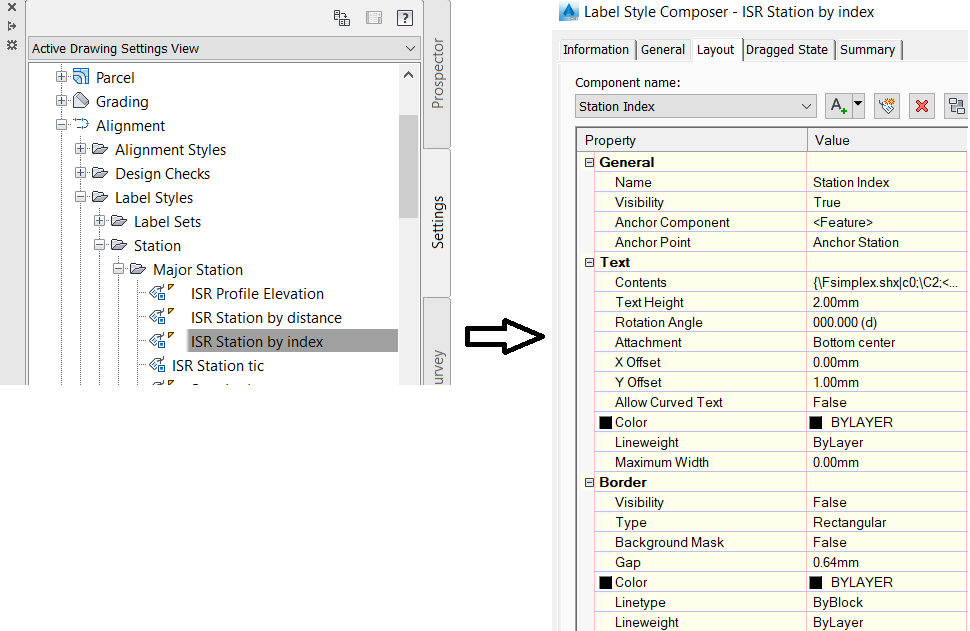This screenshot has height=631, width=970.
Task: Collapse the Alignment tree node
Action: [61, 124]
